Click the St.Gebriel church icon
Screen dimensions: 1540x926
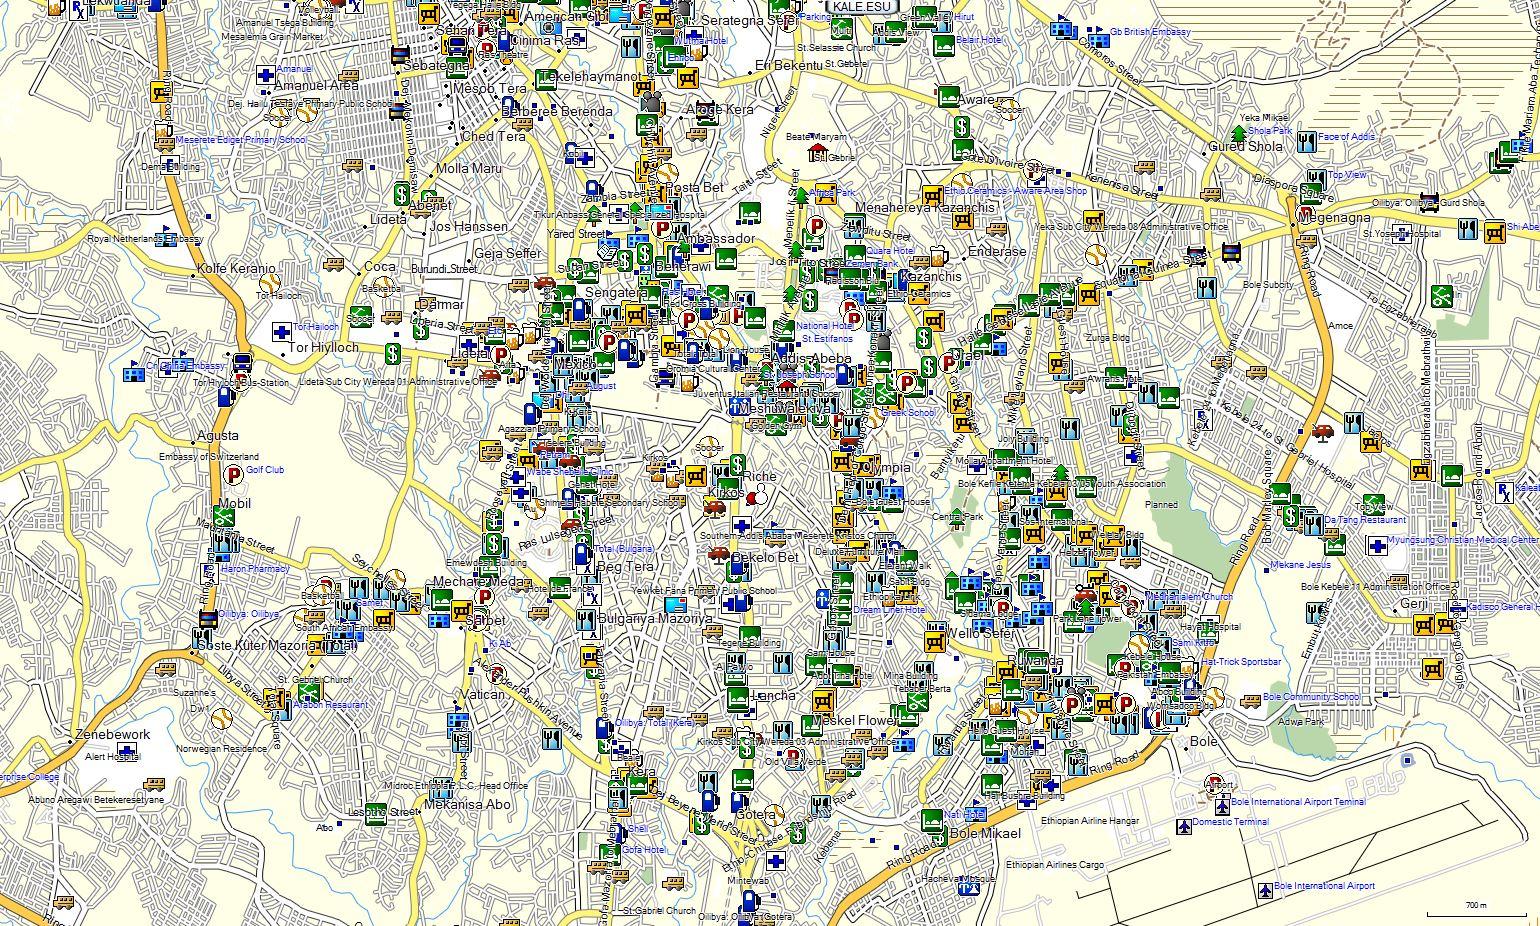tap(819, 152)
